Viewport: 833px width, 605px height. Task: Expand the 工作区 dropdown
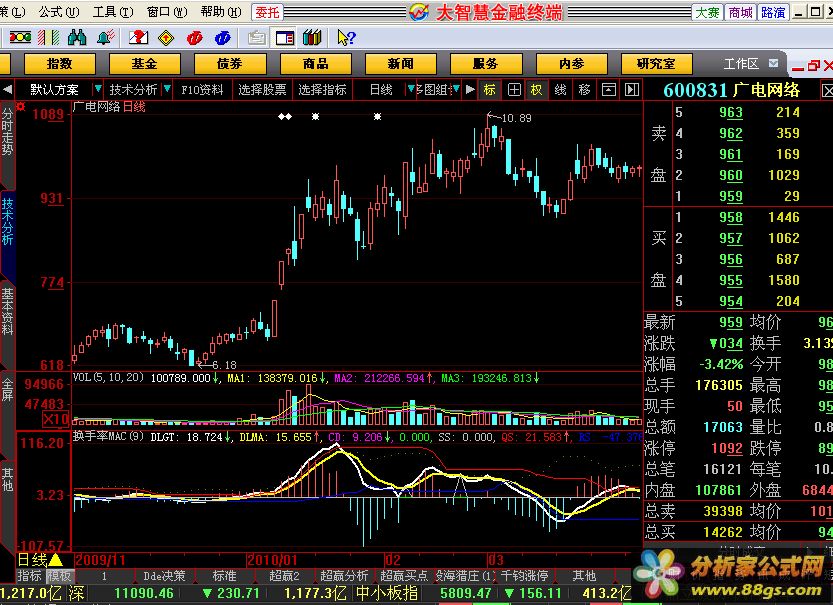pyautogui.click(x=774, y=63)
